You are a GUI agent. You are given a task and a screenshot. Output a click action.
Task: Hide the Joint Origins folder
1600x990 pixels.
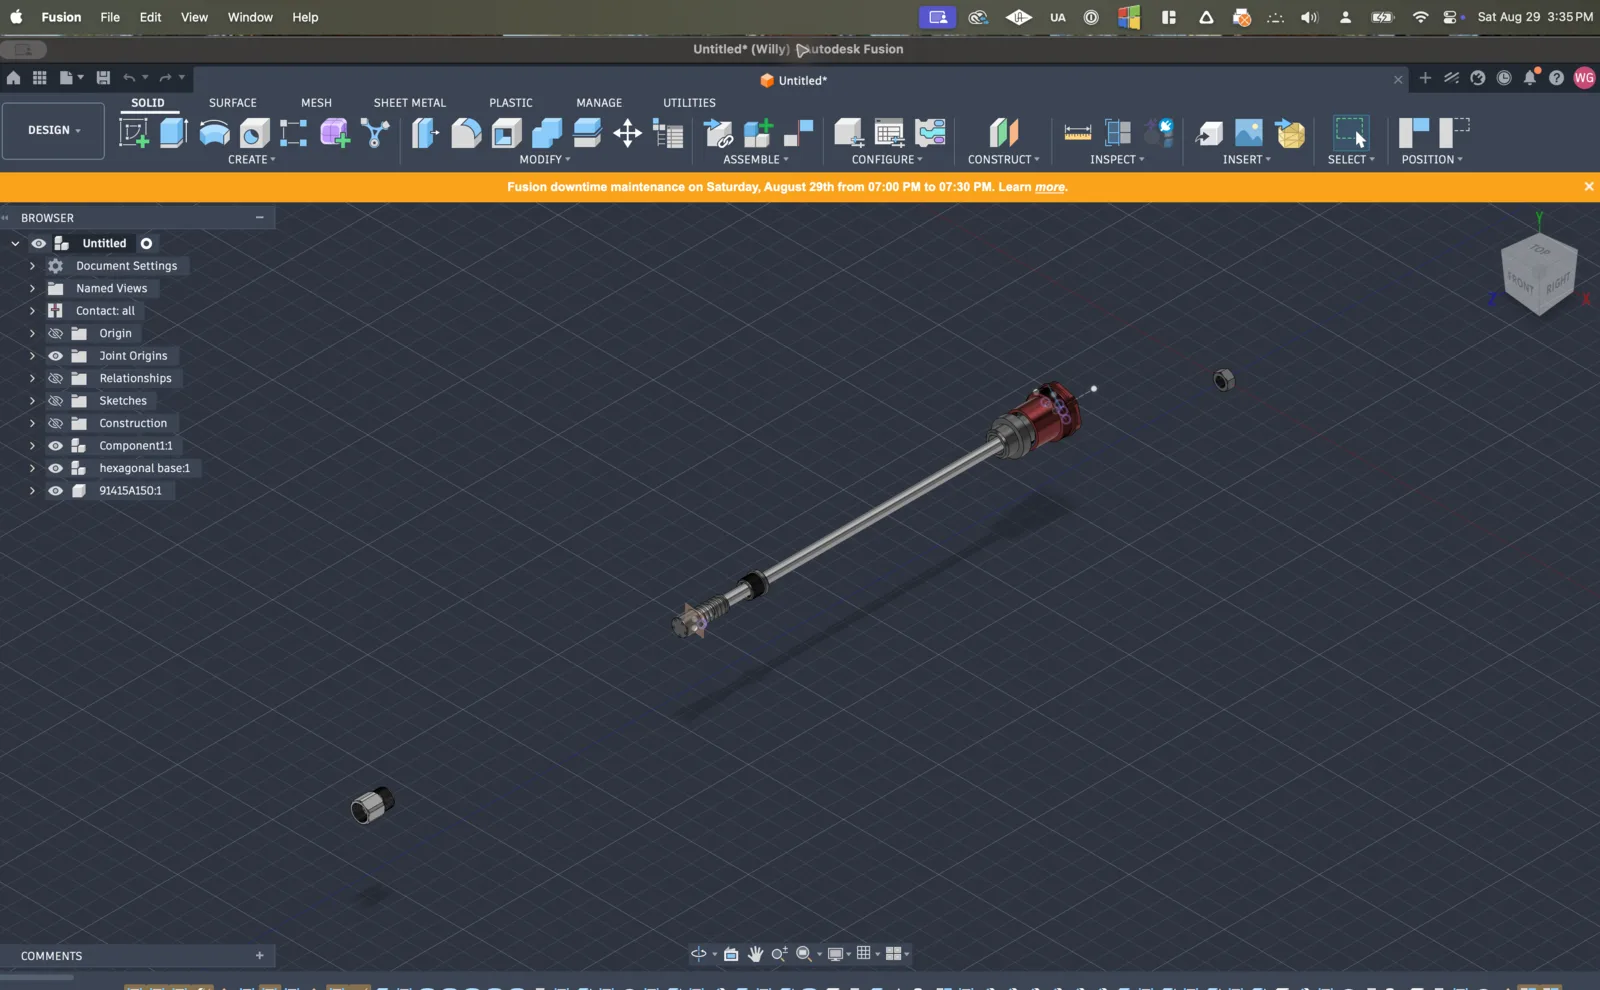(56, 356)
